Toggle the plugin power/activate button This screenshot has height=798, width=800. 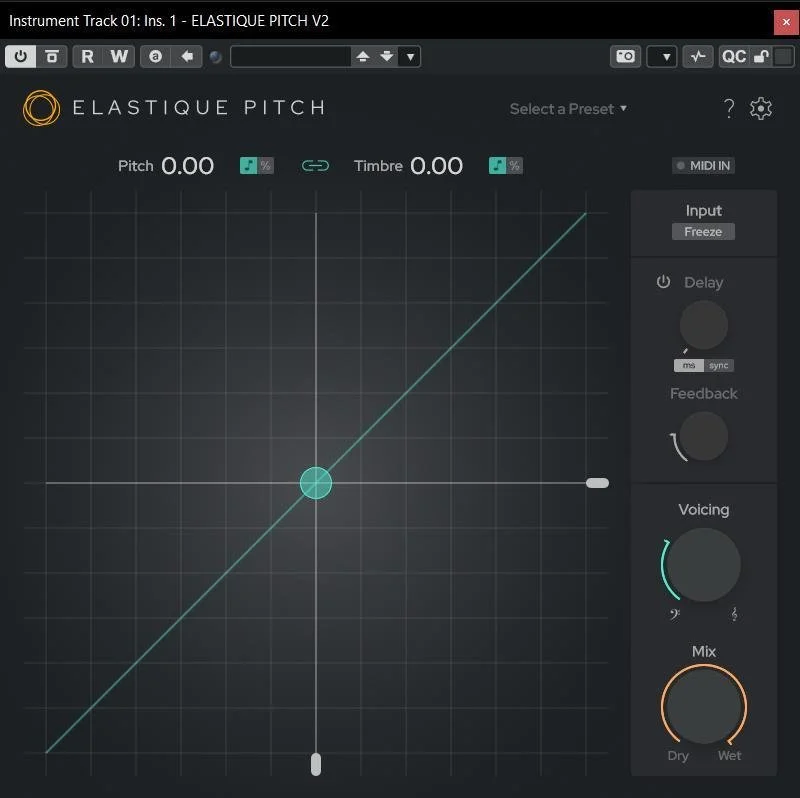coord(20,56)
